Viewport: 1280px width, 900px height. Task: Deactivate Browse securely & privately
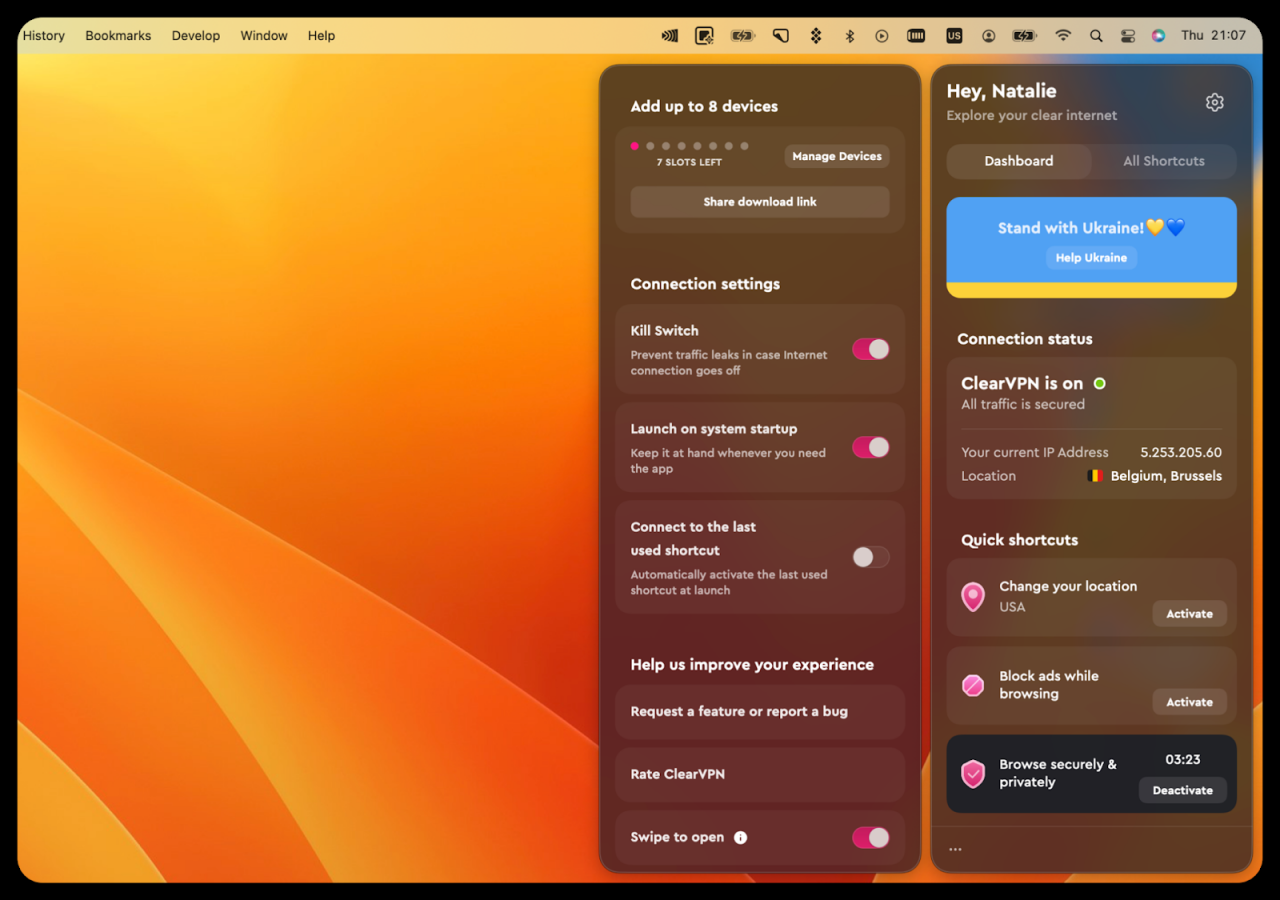pyautogui.click(x=1182, y=790)
